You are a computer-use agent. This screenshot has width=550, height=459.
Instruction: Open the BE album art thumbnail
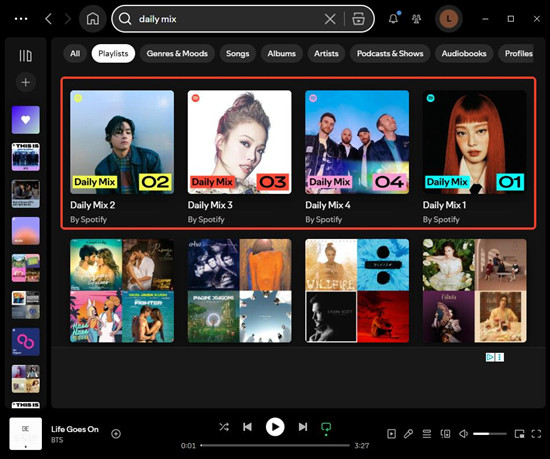26,433
